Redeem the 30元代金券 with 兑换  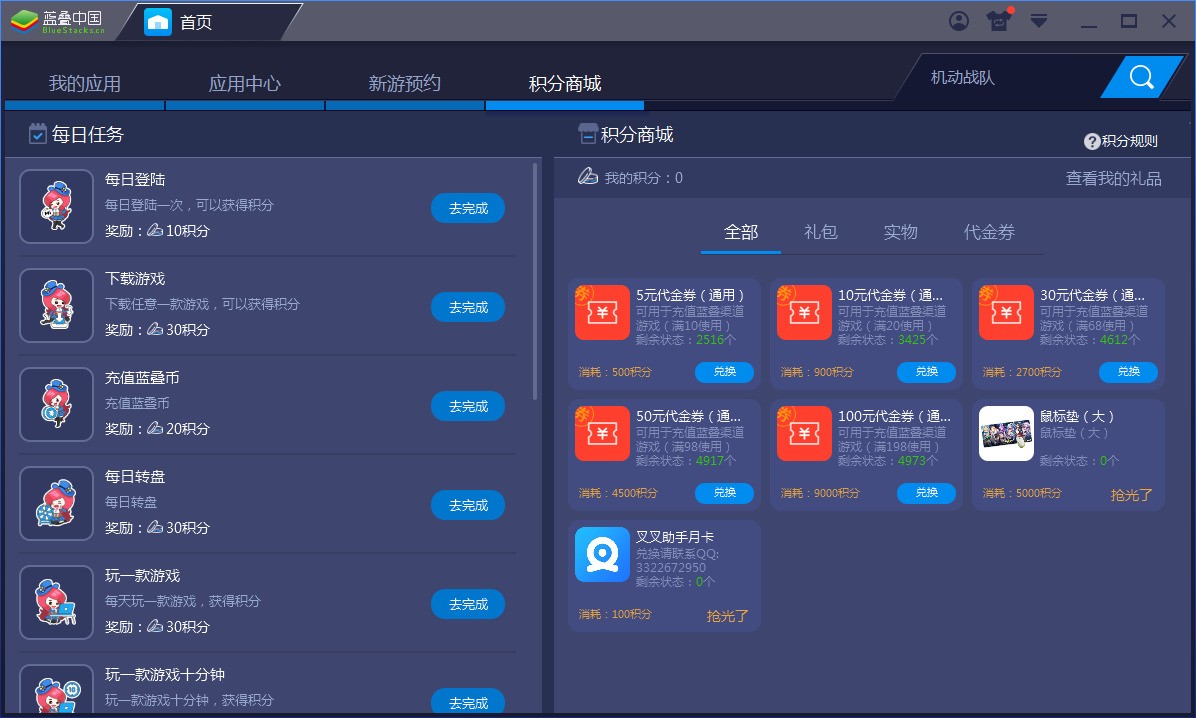point(1129,372)
